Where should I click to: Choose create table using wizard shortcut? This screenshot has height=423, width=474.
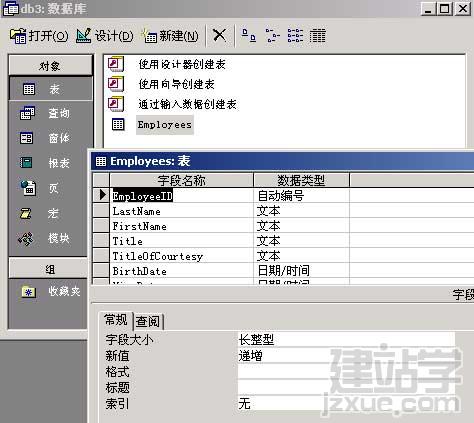pos(176,84)
